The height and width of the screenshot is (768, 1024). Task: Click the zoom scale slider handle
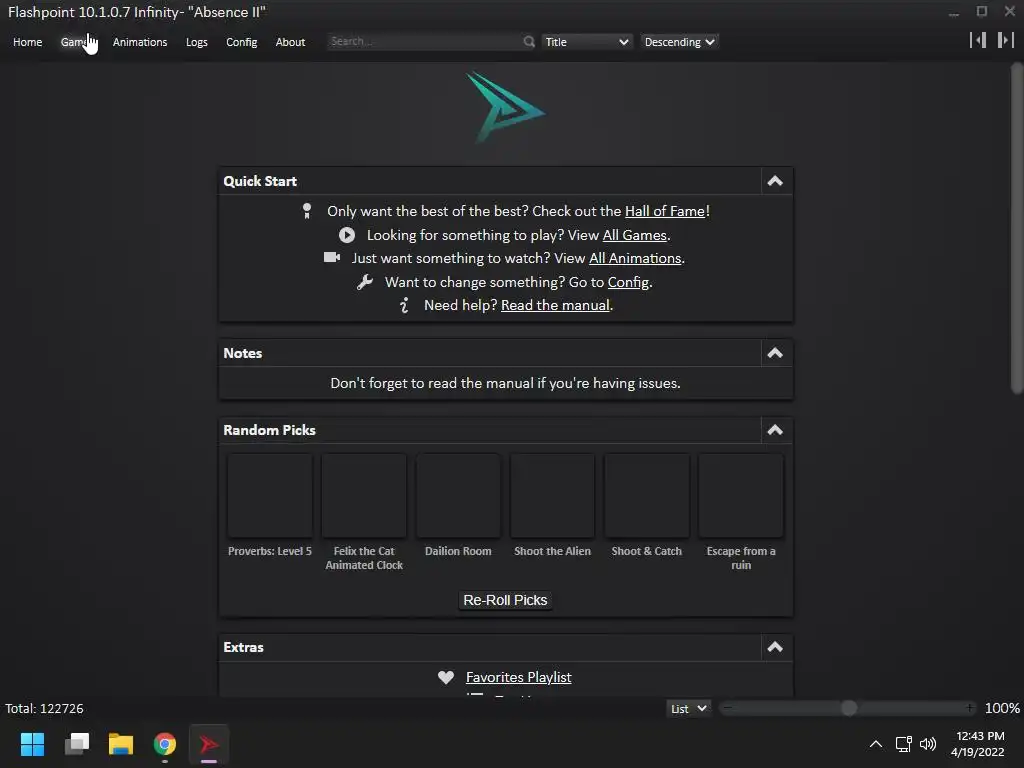[x=849, y=708]
